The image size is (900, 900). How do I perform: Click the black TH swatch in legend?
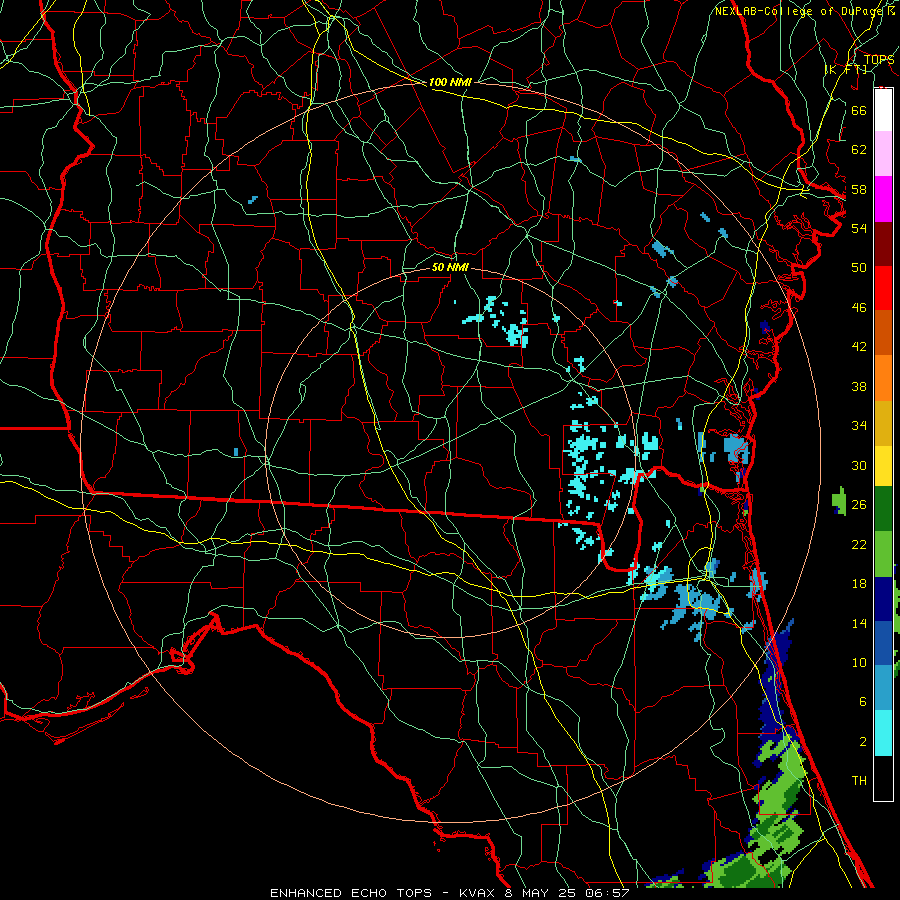point(883,778)
